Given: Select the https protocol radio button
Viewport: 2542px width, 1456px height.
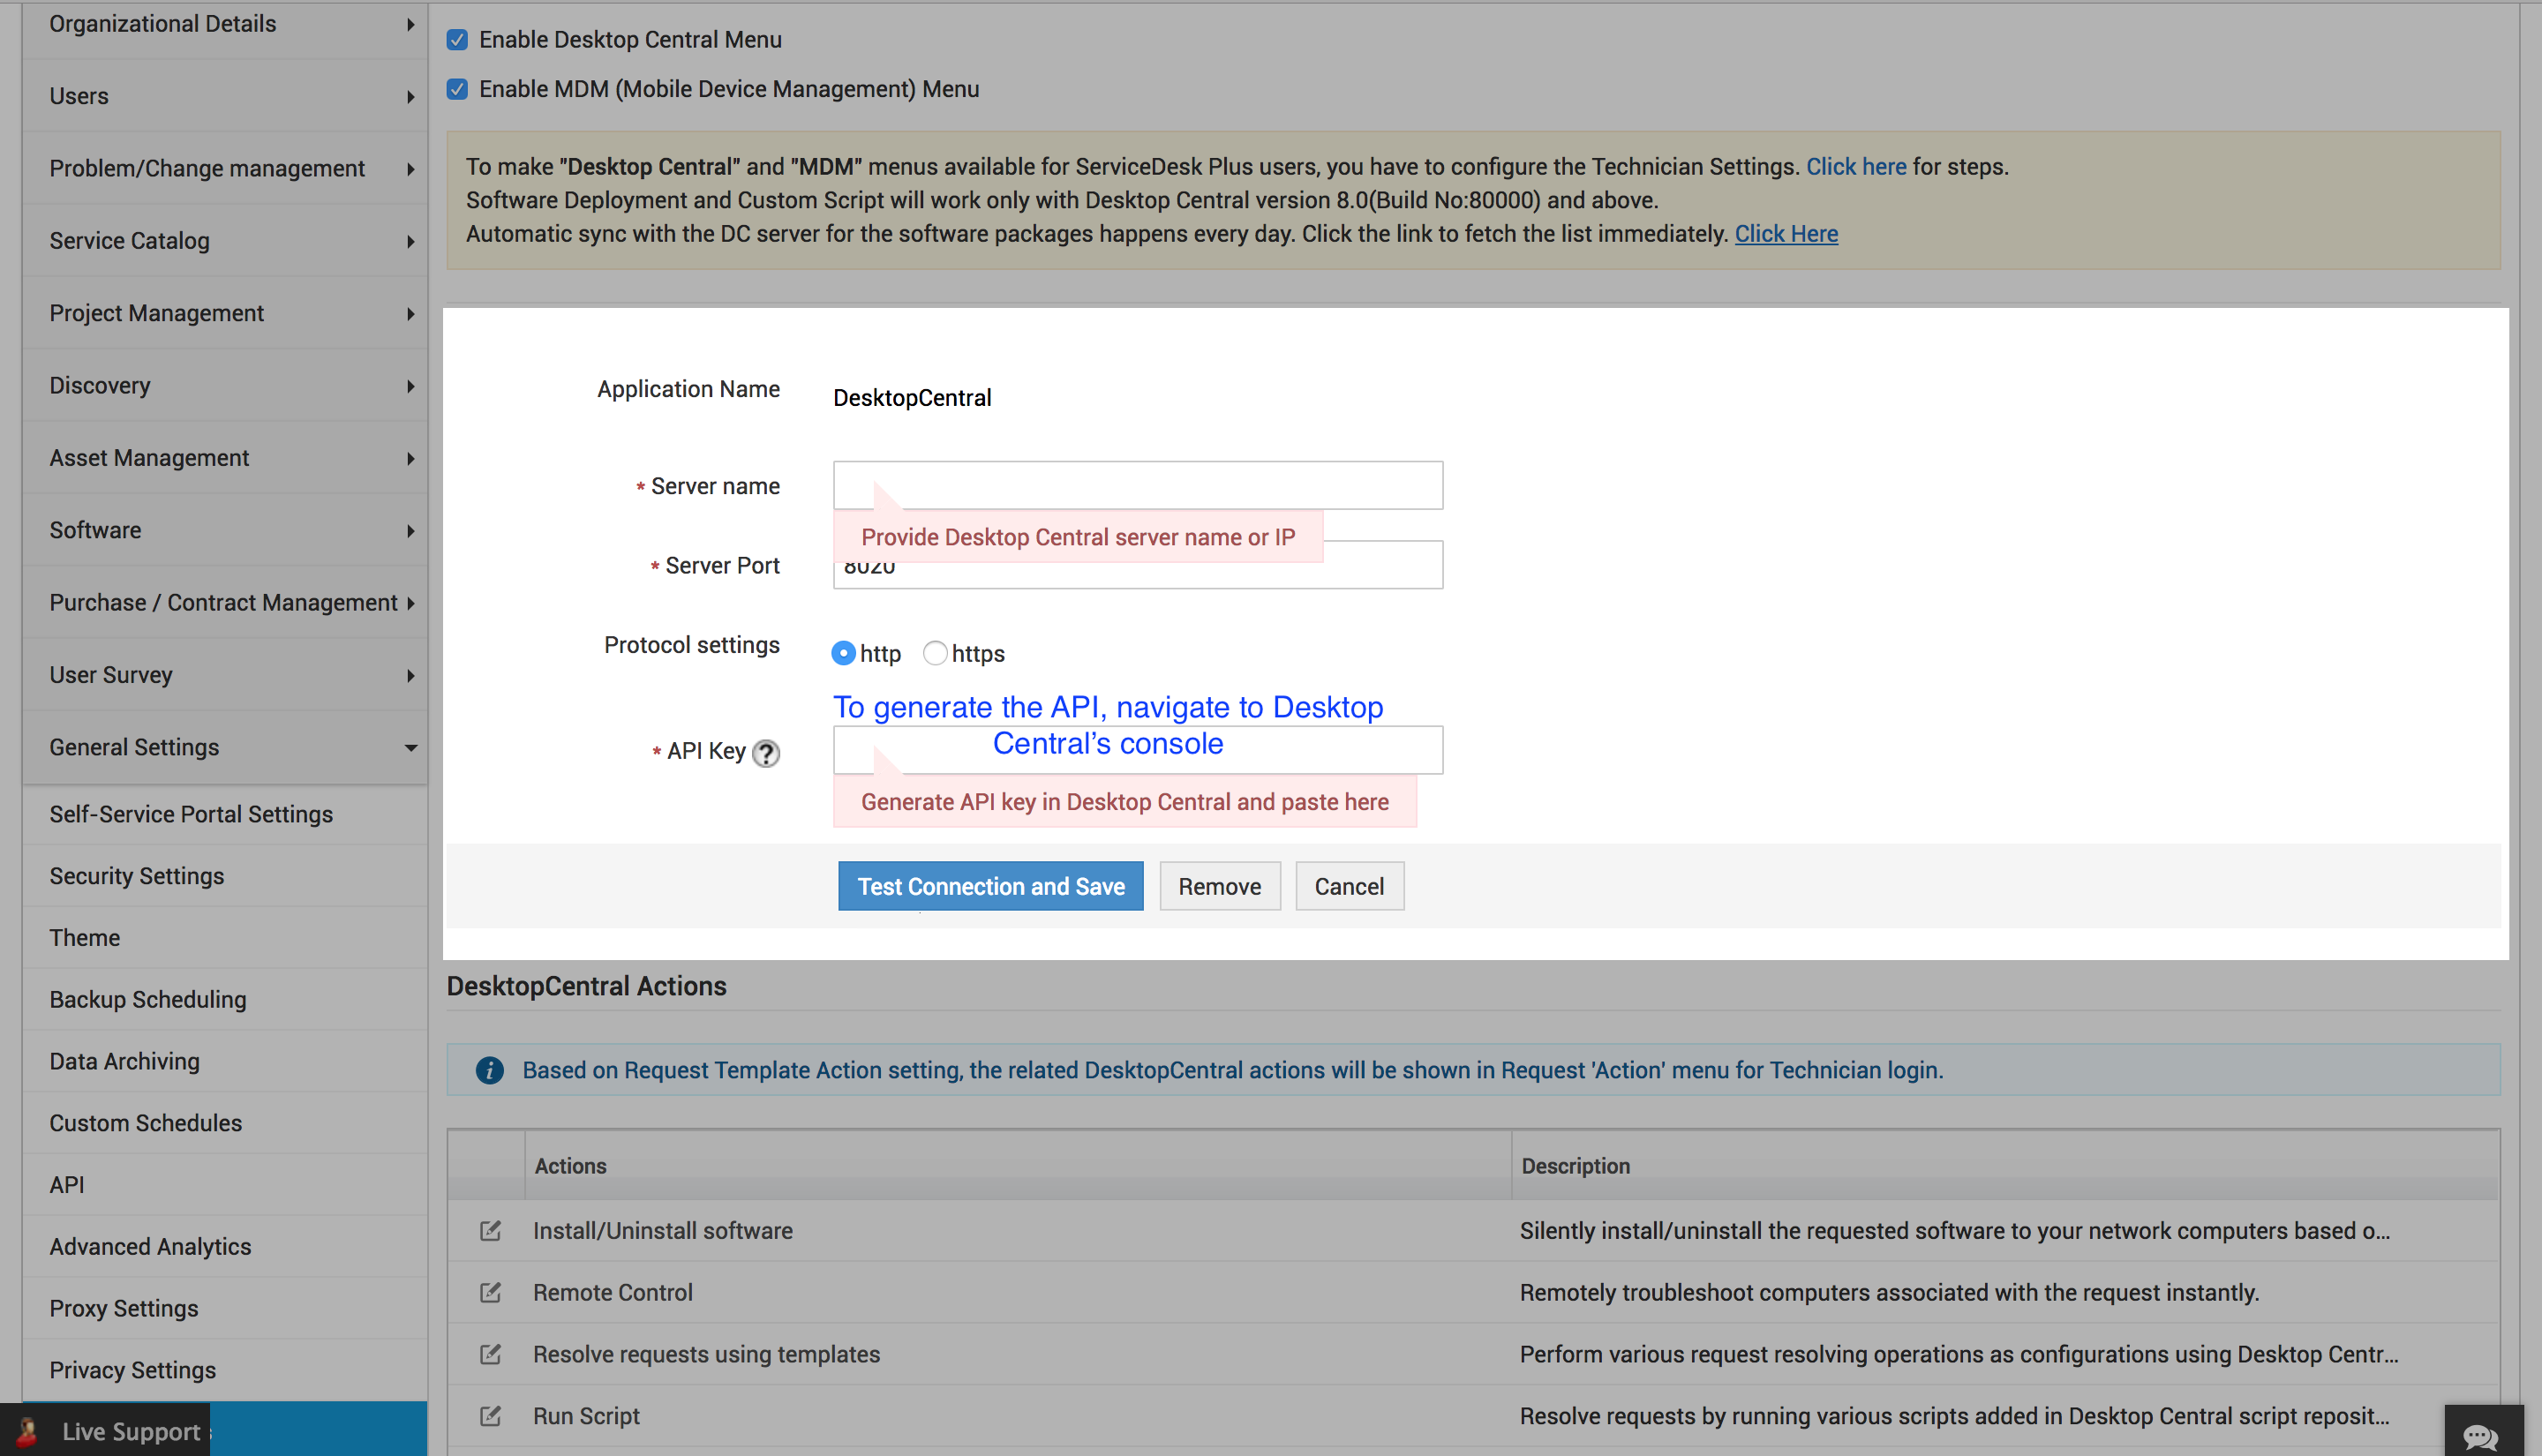Looking at the screenshot, I should coord(935,653).
